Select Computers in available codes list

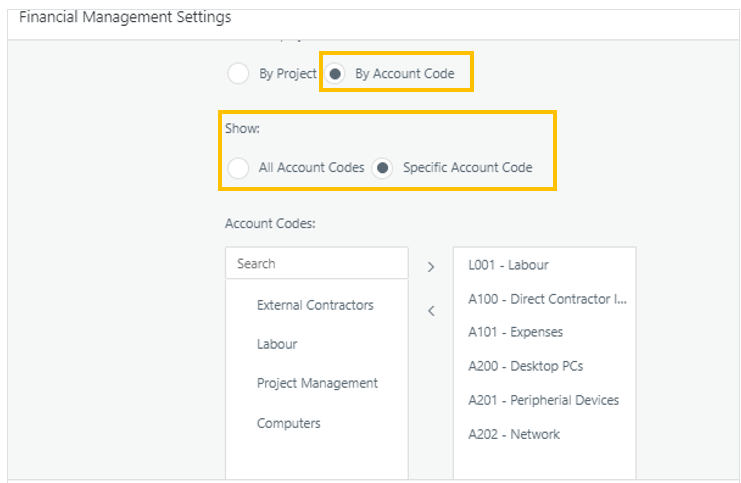coord(288,423)
